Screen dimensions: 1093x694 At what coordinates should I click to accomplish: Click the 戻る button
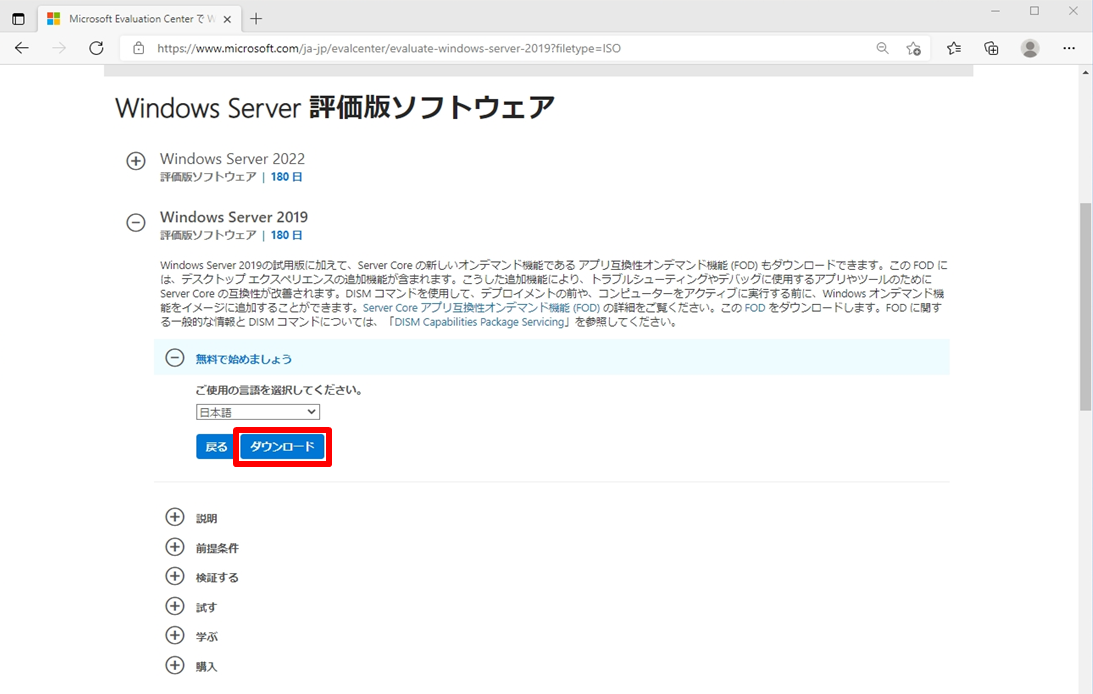tap(216, 447)
